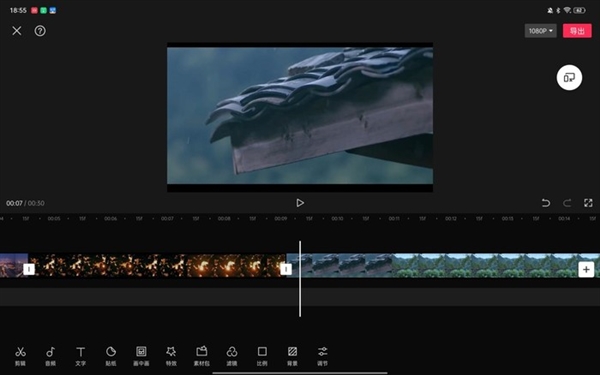Select the Text (文字) tool
This screenshot has height=375, width=600.
pyautogui.click(x=80, y=356)
